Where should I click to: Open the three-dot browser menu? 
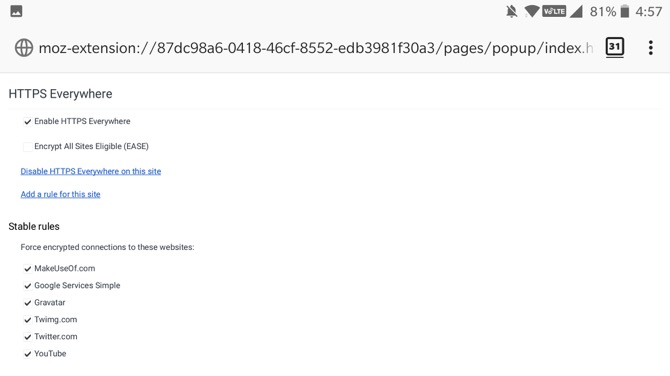[650, 47]
